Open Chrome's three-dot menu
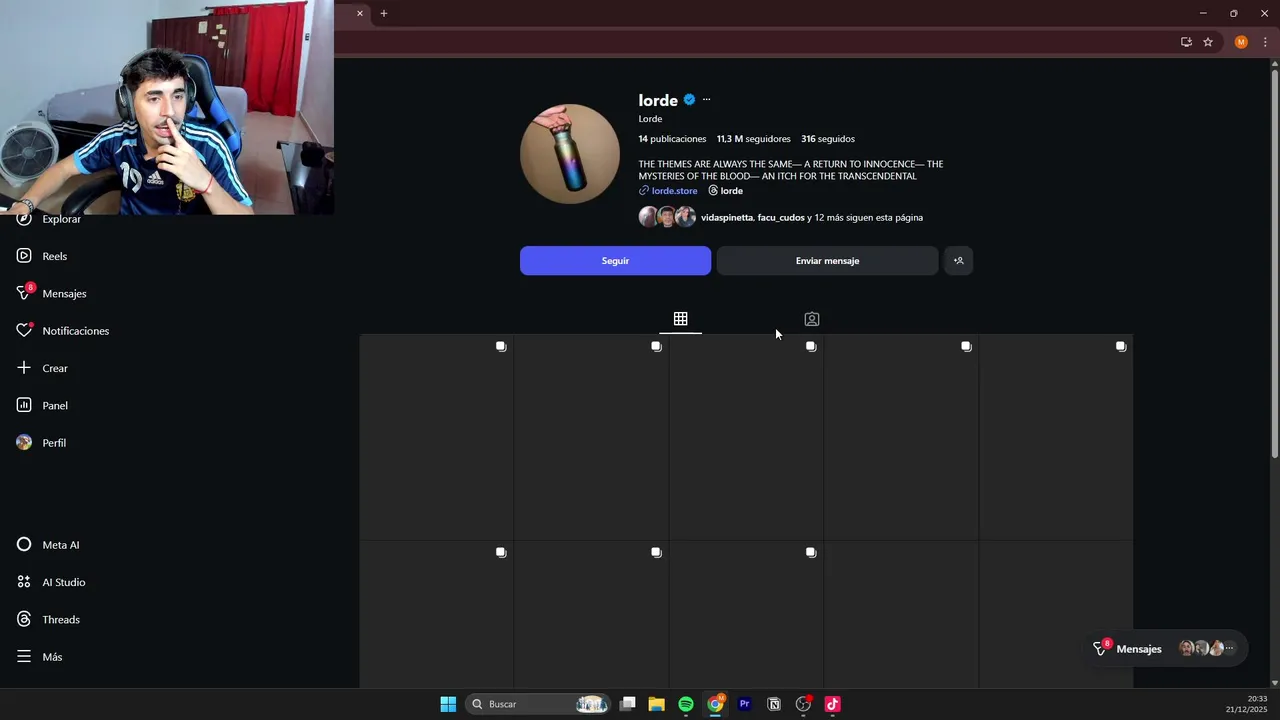This screenshot has width=1280, height=720. (1264, 42)
